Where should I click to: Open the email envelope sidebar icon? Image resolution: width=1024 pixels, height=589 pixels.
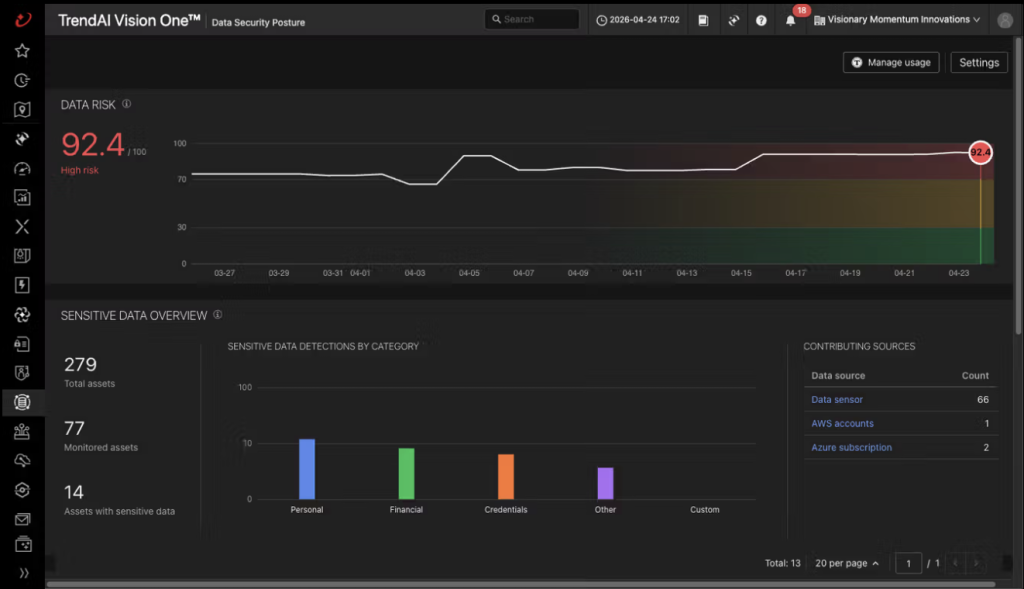pyautogui.click(x=22, y=519)
